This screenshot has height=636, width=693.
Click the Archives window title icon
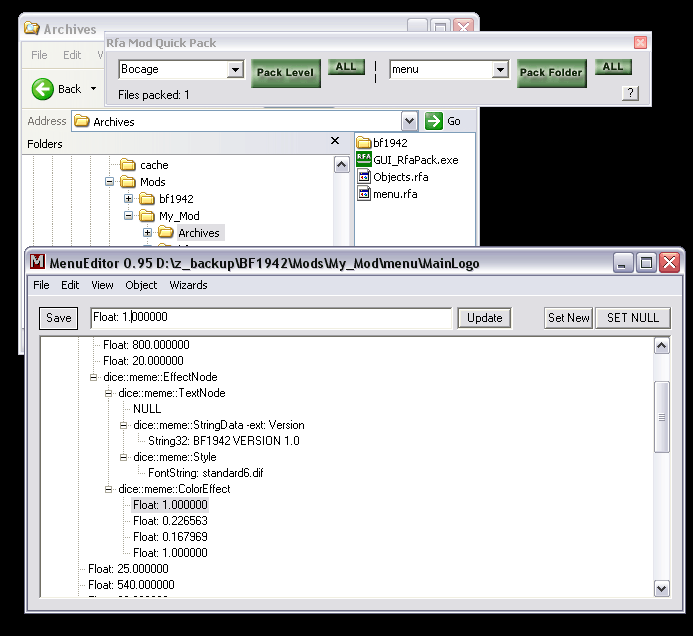click(32, 28)
